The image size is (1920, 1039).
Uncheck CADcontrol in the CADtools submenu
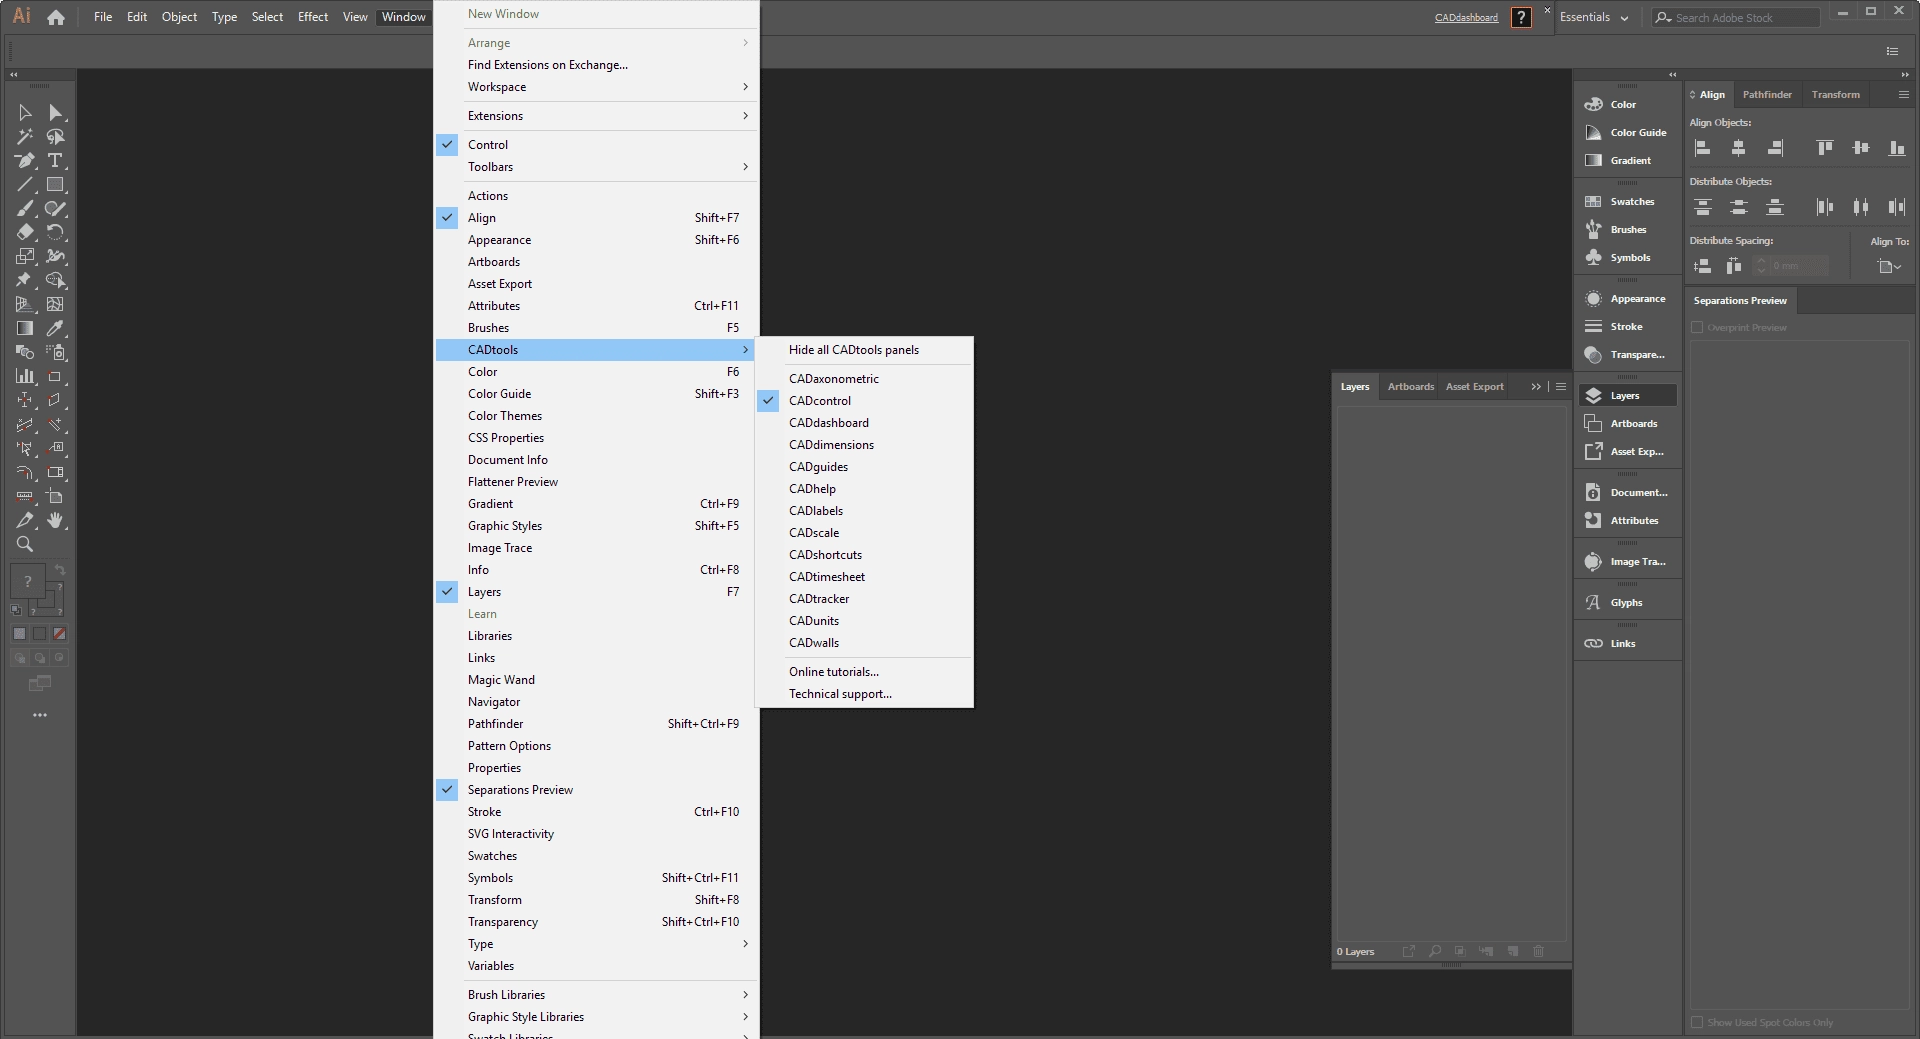coord(820,400)
